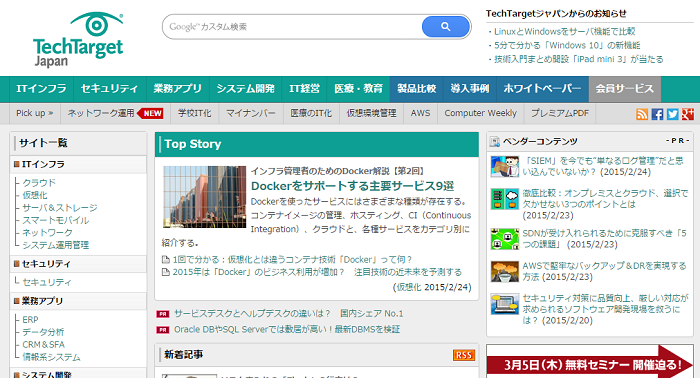
Task: Open the ネットワーク sidebar link
Action: pyautogui.click(x=47, y=233)
